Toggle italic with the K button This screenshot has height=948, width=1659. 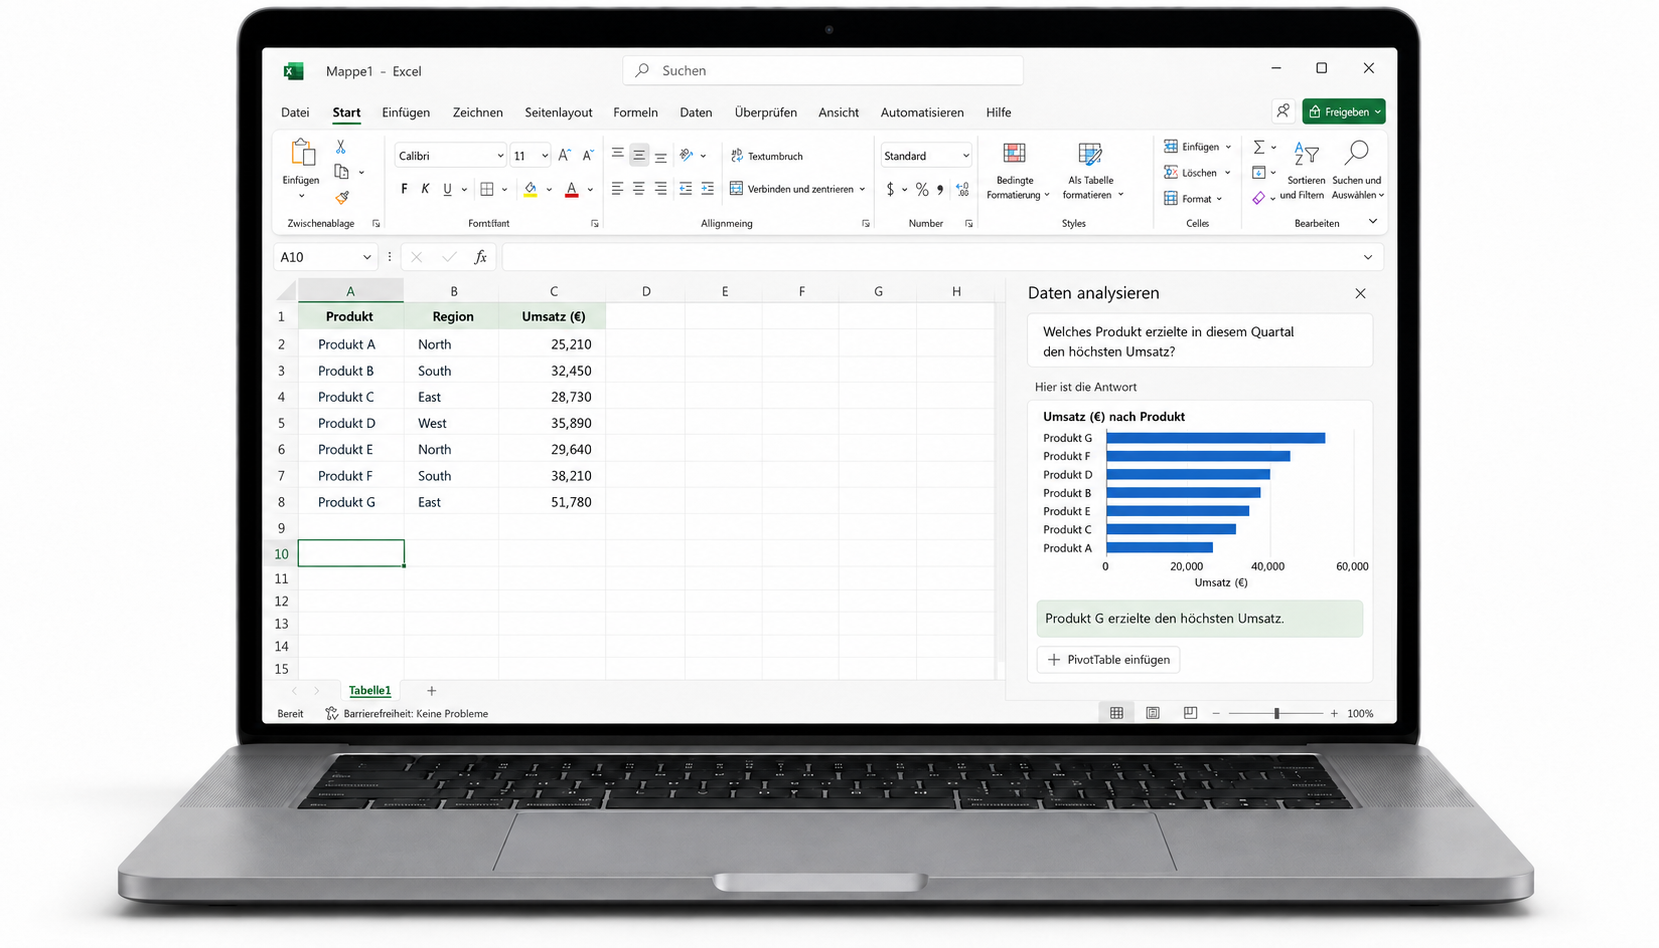(425, 189)
